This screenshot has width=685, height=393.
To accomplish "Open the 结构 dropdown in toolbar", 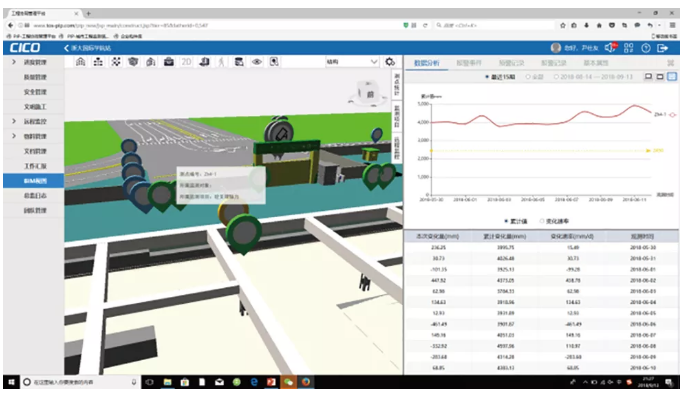I will tap(352, 62).
